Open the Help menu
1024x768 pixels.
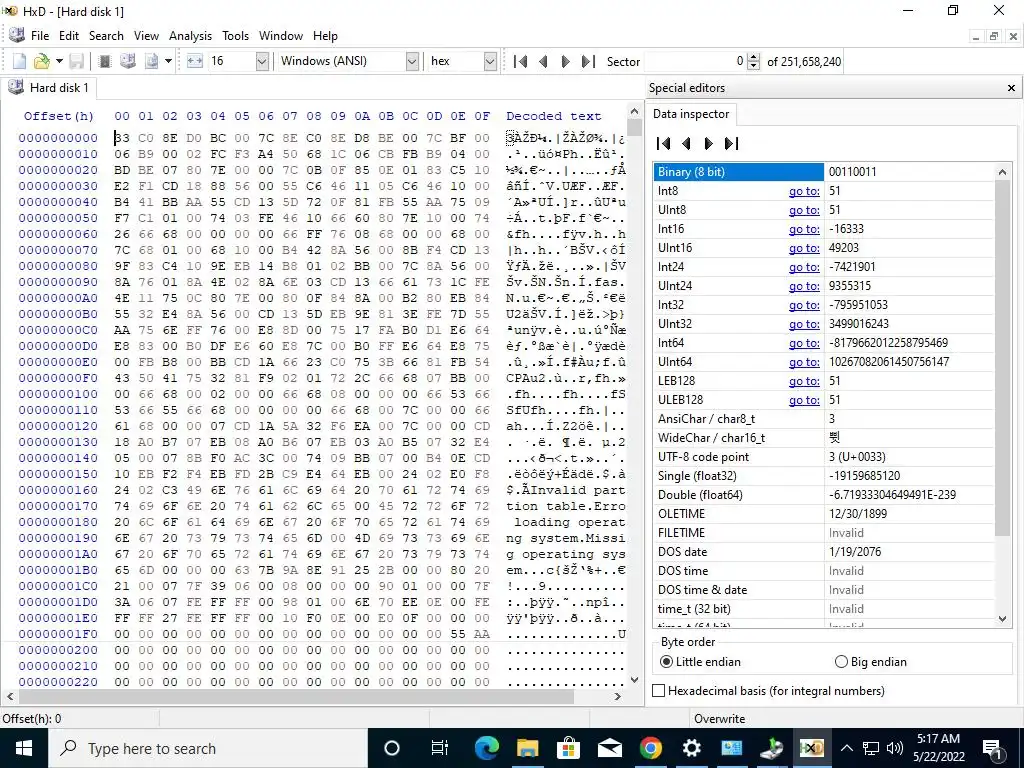click(325, 36)
